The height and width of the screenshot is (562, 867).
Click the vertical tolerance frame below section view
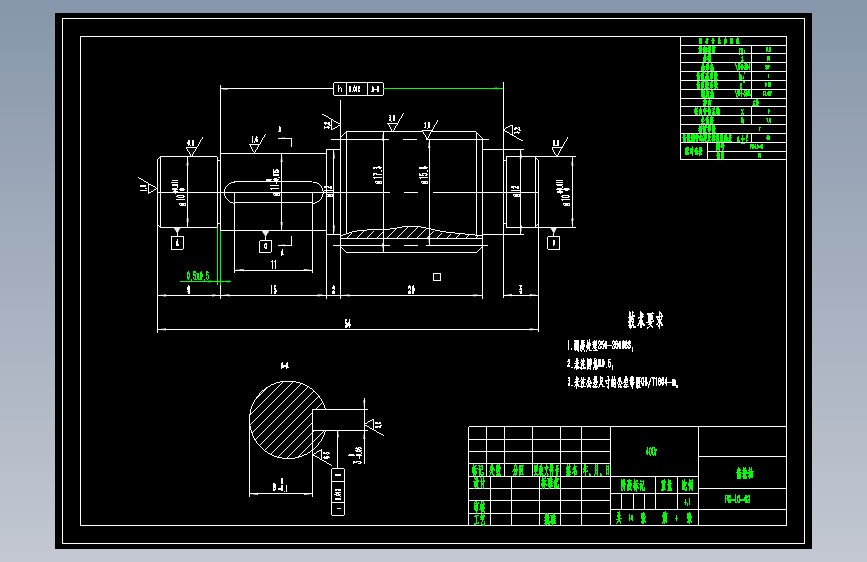(x=338, y=492)
